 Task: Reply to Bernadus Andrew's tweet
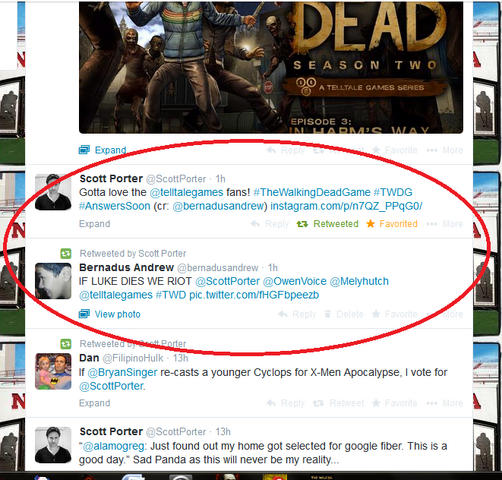(x=297, y=314)
